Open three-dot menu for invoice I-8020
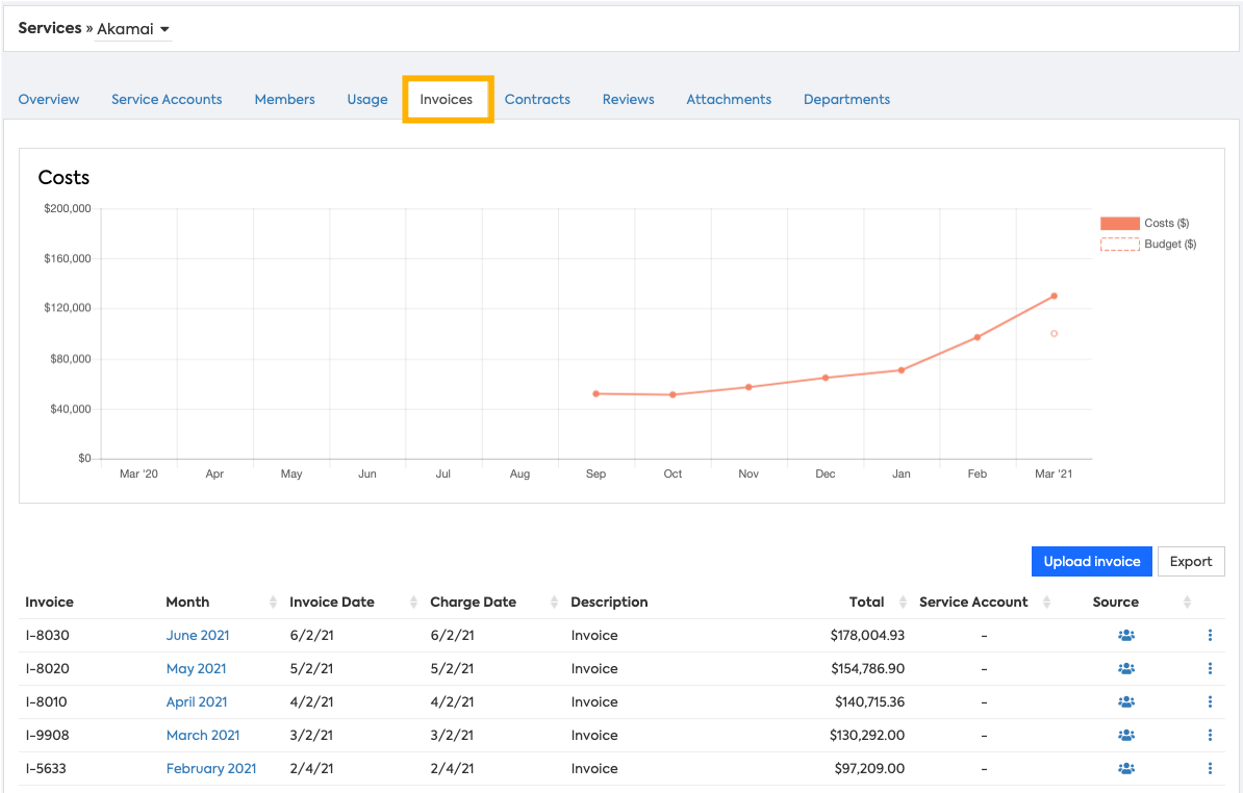 tap(1210, 669)
